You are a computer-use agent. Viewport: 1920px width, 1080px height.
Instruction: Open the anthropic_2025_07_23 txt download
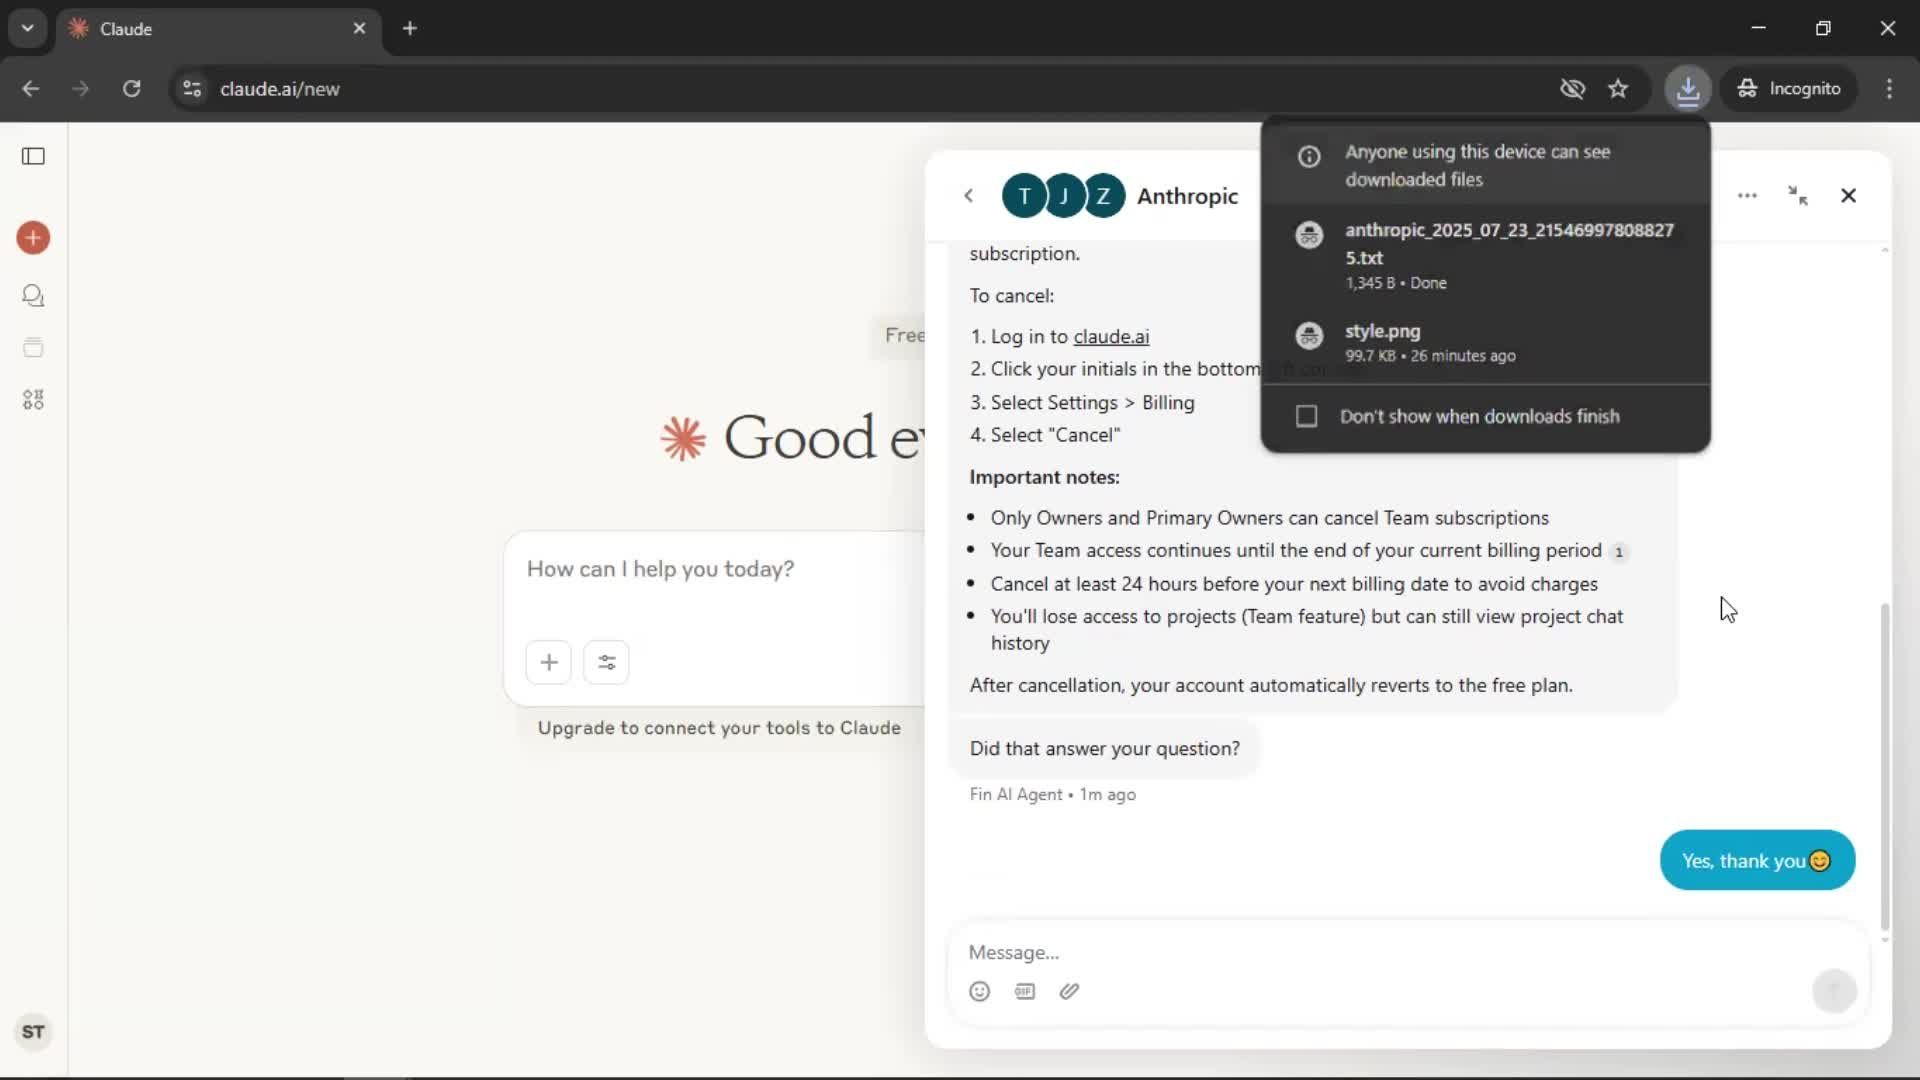[x=1486, y=255]
